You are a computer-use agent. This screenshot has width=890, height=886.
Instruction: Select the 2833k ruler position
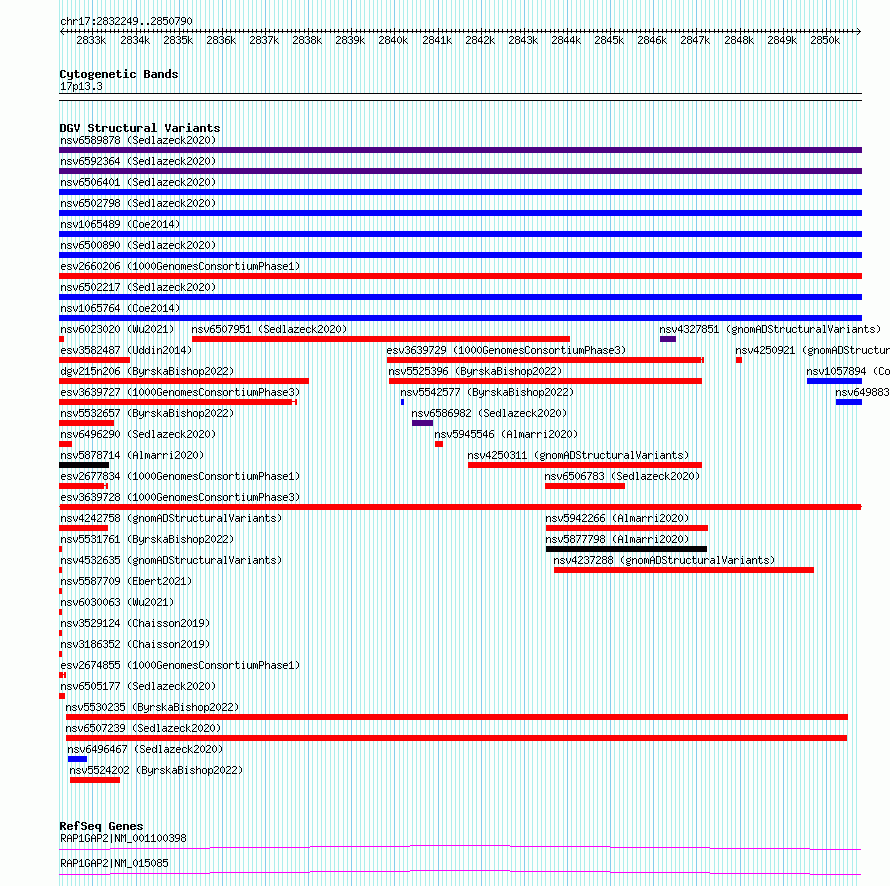coord(91,40)
